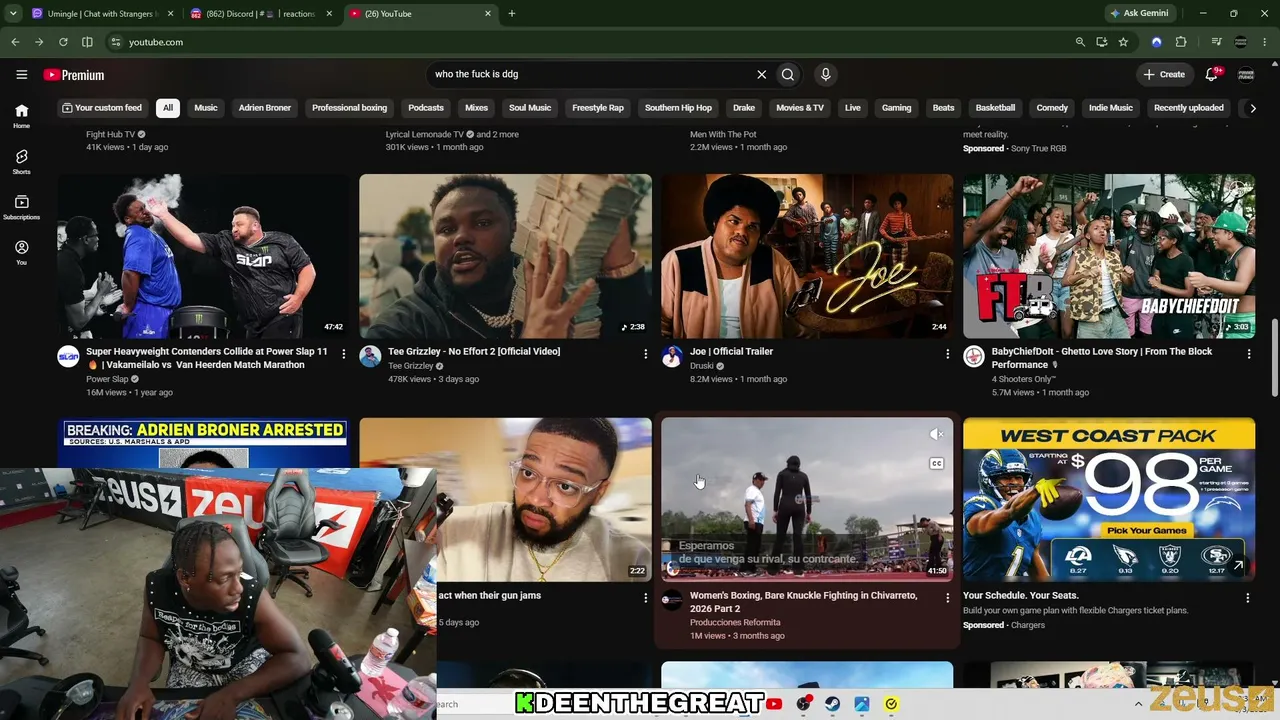Open a new browser tab
Viewport: 1280px width, 720px height.
tap(511, 13)
